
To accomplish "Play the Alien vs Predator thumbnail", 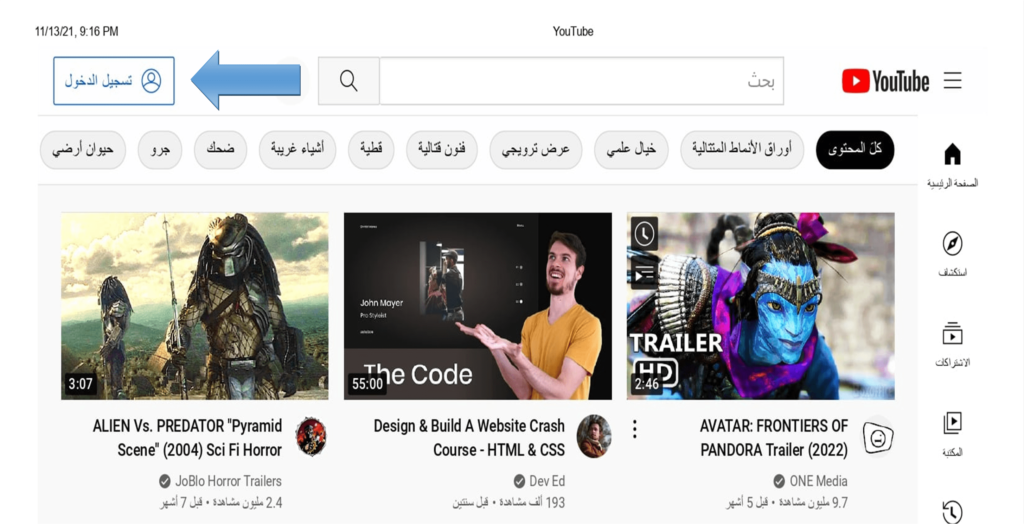I will [195, 306].
